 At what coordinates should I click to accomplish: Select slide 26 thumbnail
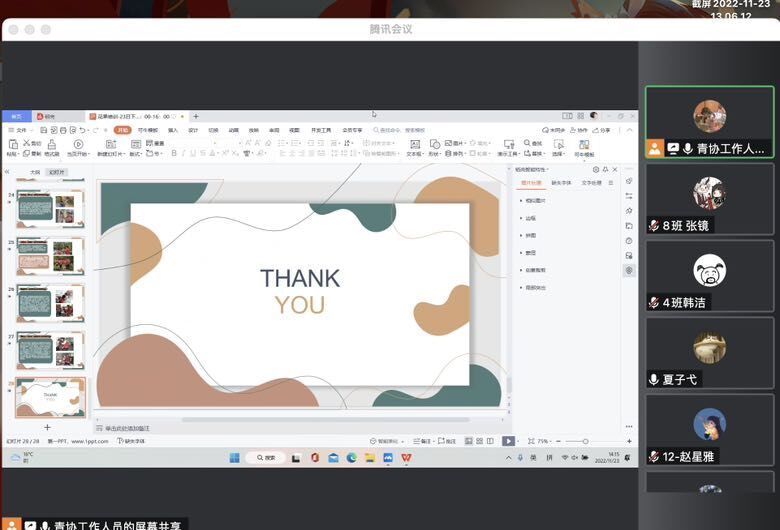[x=51, y=302]
